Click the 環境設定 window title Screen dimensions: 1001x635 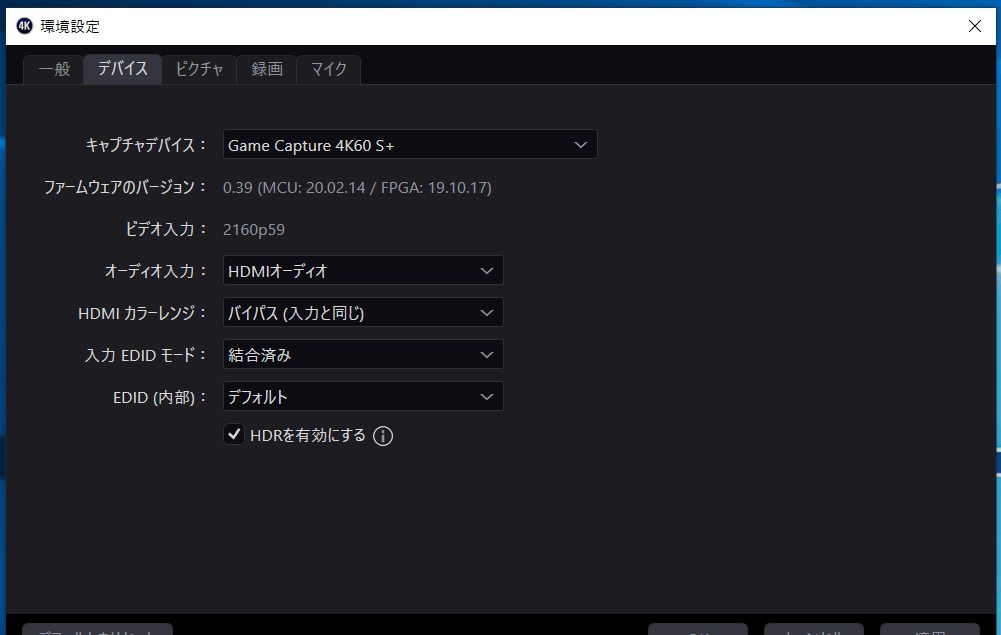[70, 26]
